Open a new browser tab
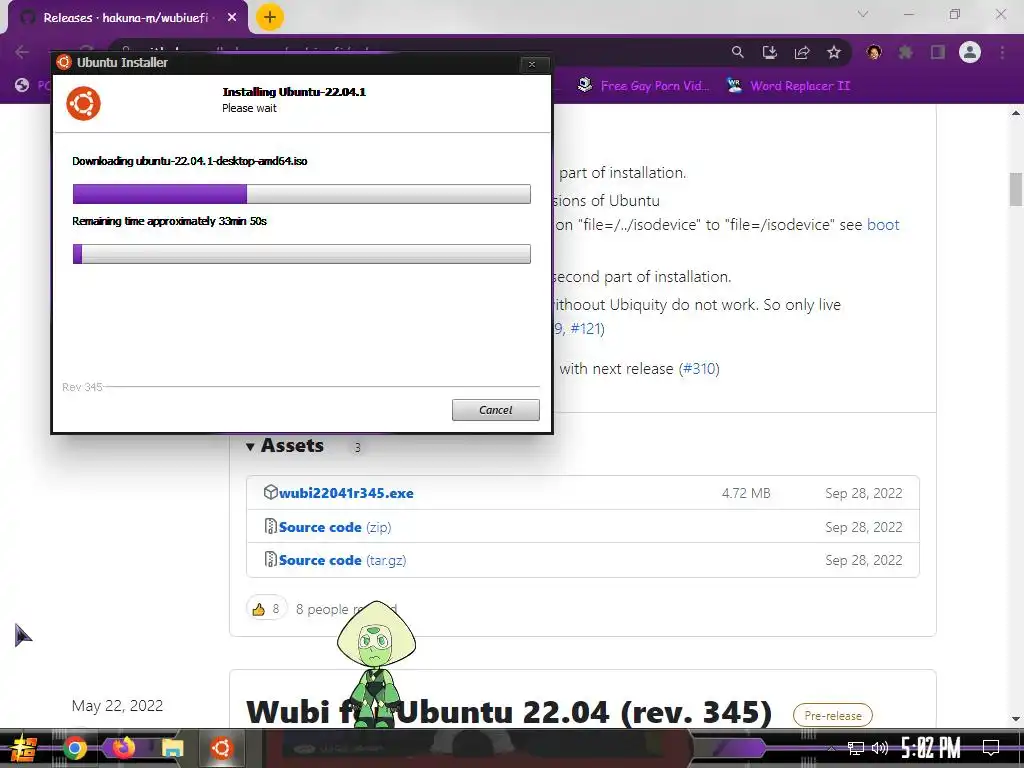1024x768 pixels. [x=270, y=17]
